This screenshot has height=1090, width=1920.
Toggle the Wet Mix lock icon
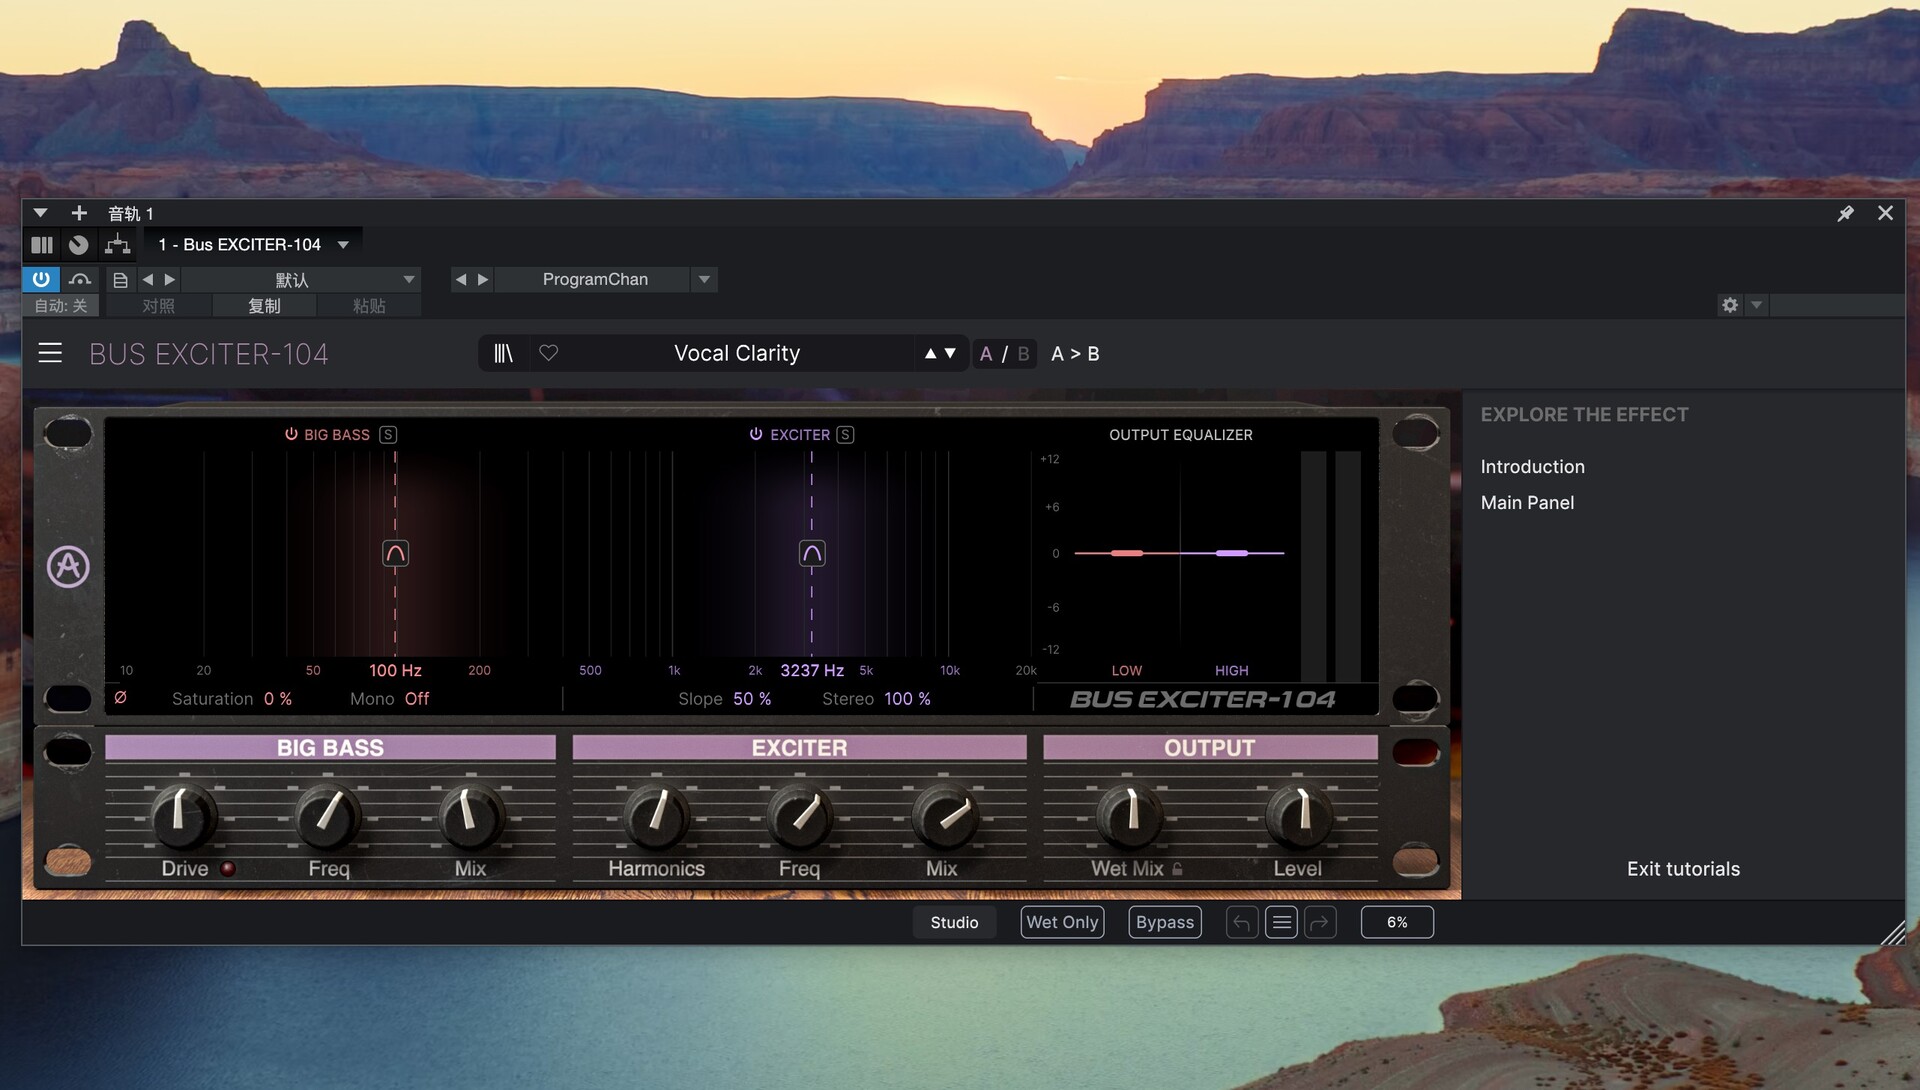1177,869
